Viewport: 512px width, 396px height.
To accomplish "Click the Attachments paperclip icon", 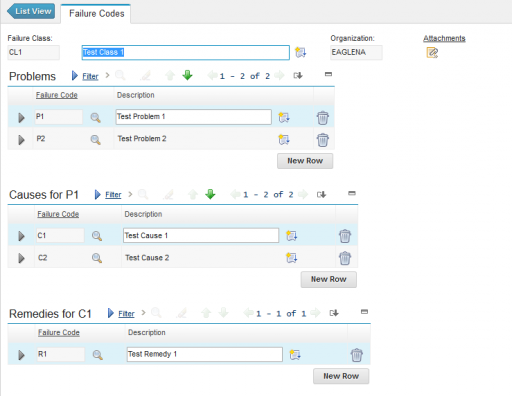I will [x=432, y=52].
